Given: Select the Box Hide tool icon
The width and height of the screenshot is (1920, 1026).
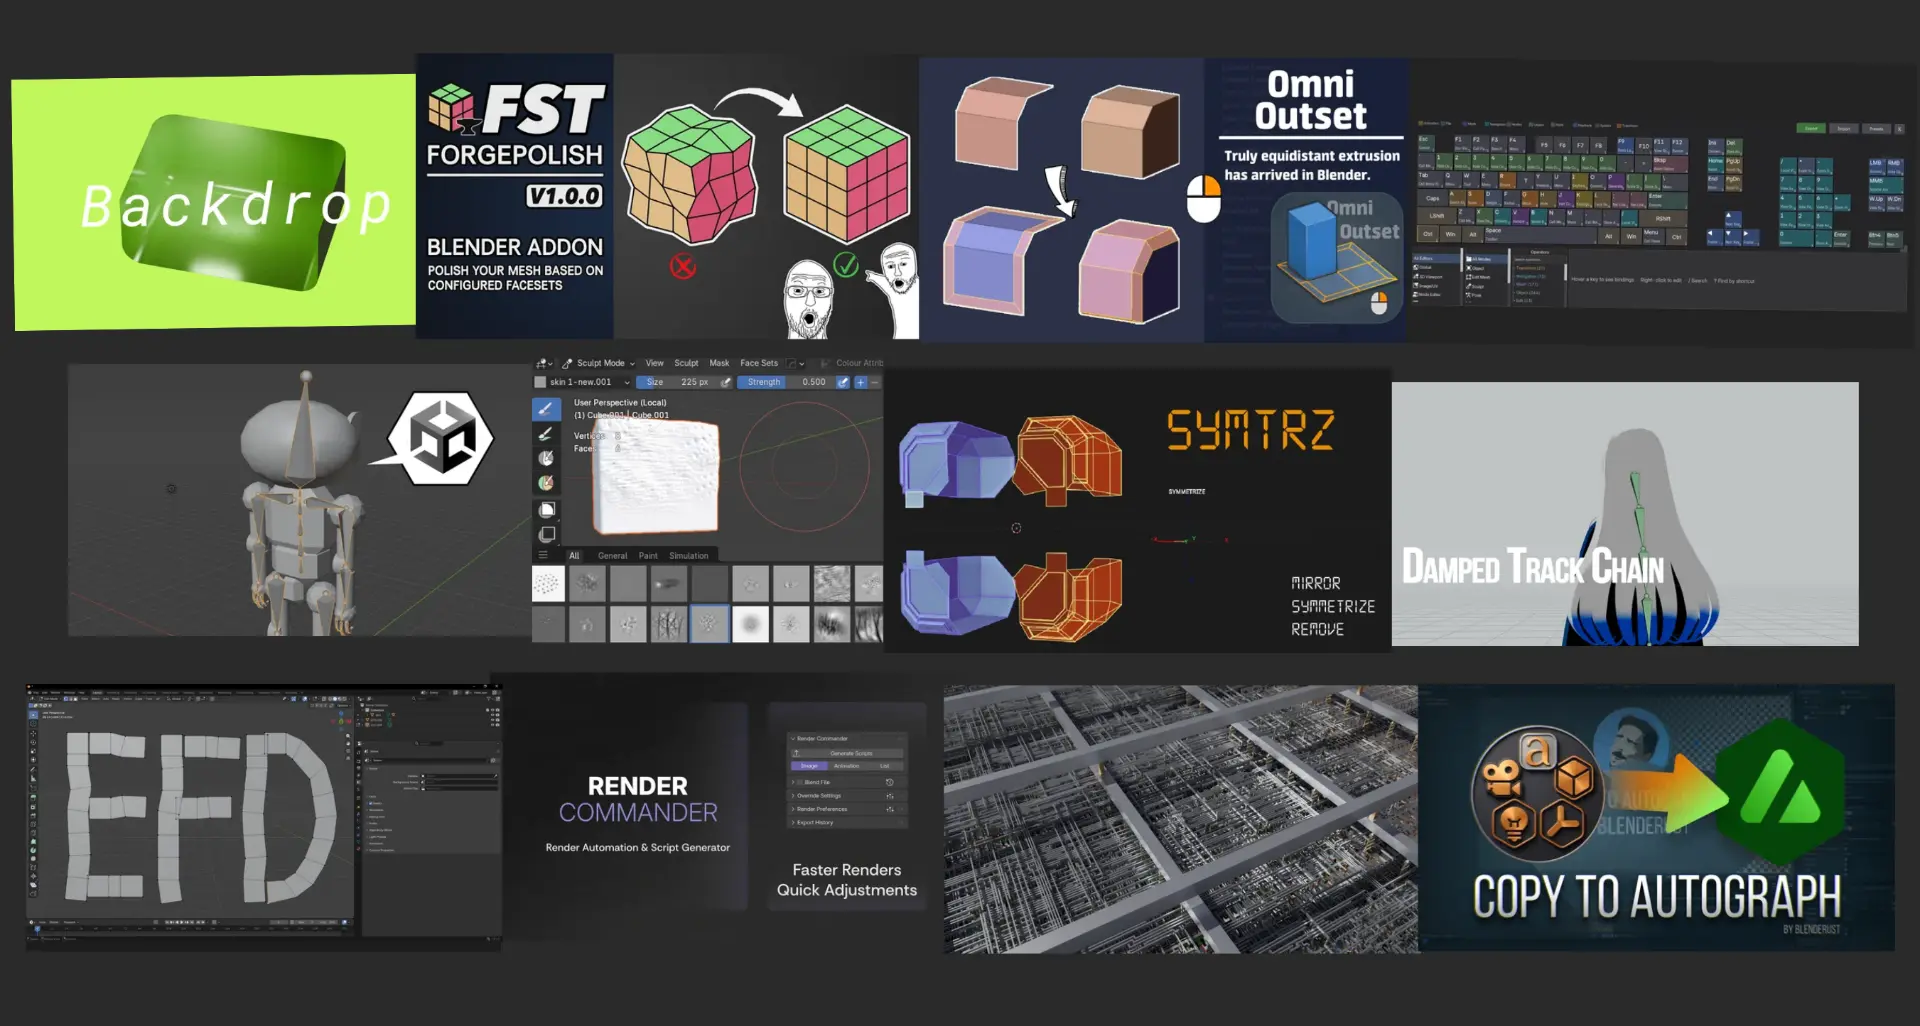Looking at the screenshot, I should click(547, 534).
